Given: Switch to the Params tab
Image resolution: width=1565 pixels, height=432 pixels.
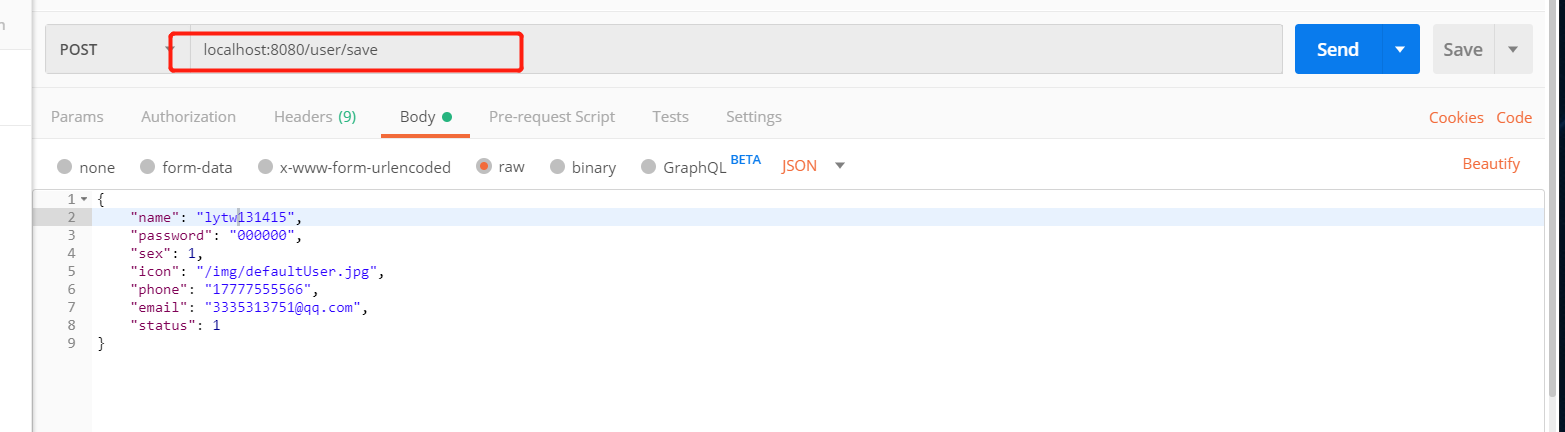Looking at the screenshot, I should click(77, 117).
